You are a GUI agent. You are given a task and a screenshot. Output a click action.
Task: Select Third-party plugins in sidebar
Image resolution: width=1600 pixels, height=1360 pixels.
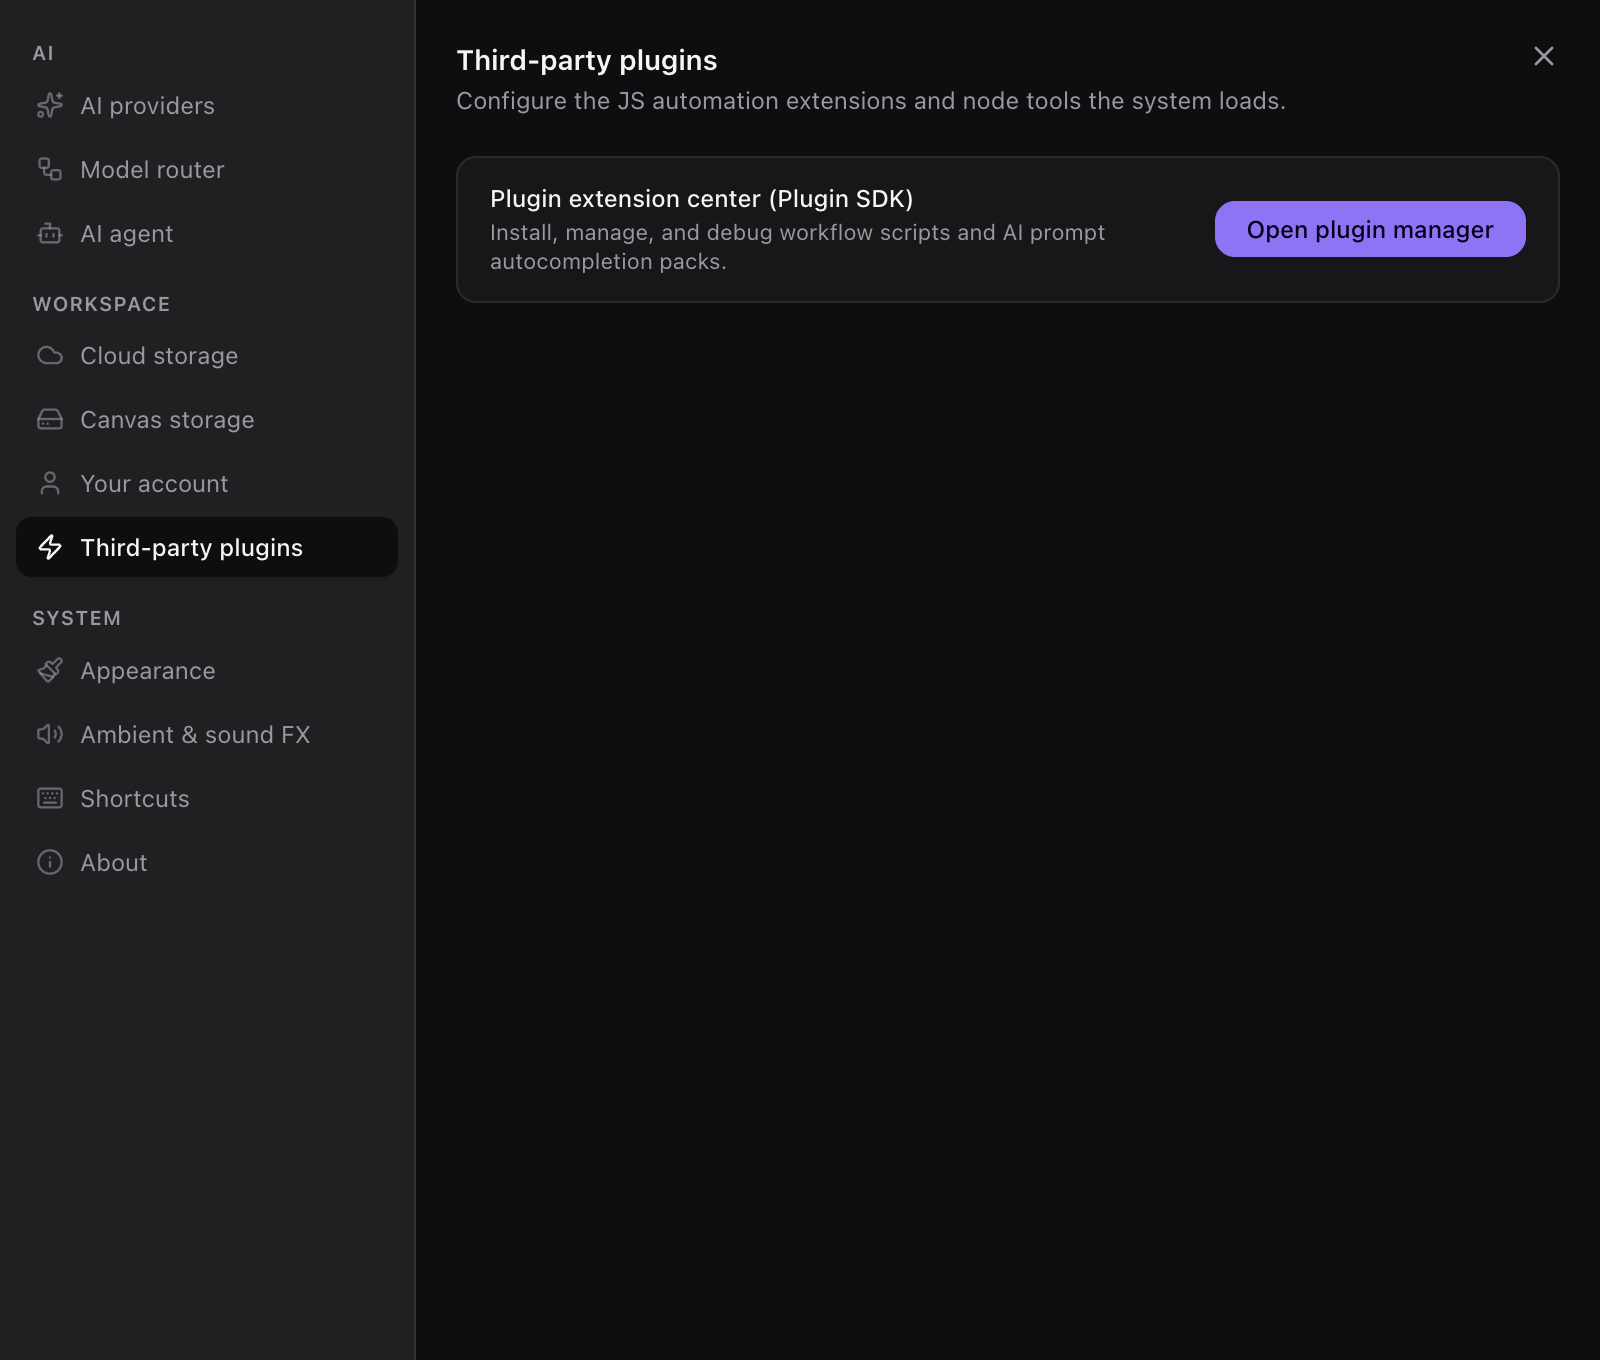tap(207, 547)
